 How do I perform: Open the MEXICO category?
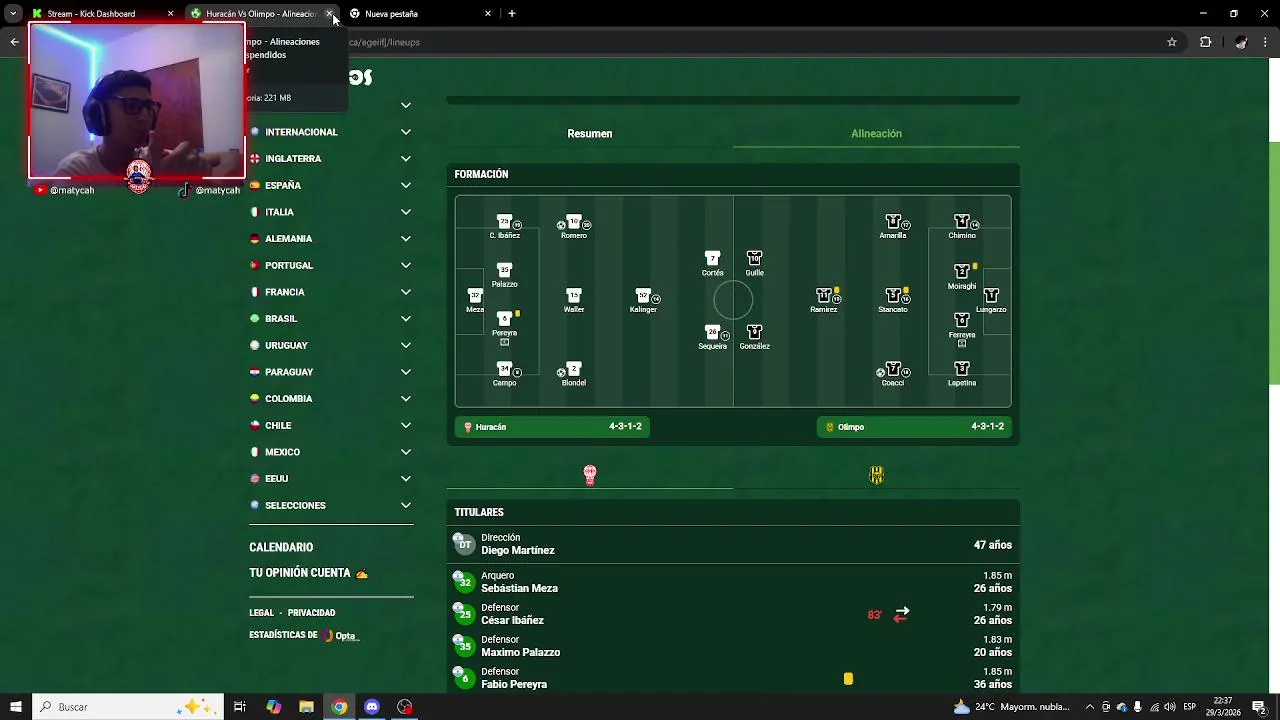click(x=331, y=452)
